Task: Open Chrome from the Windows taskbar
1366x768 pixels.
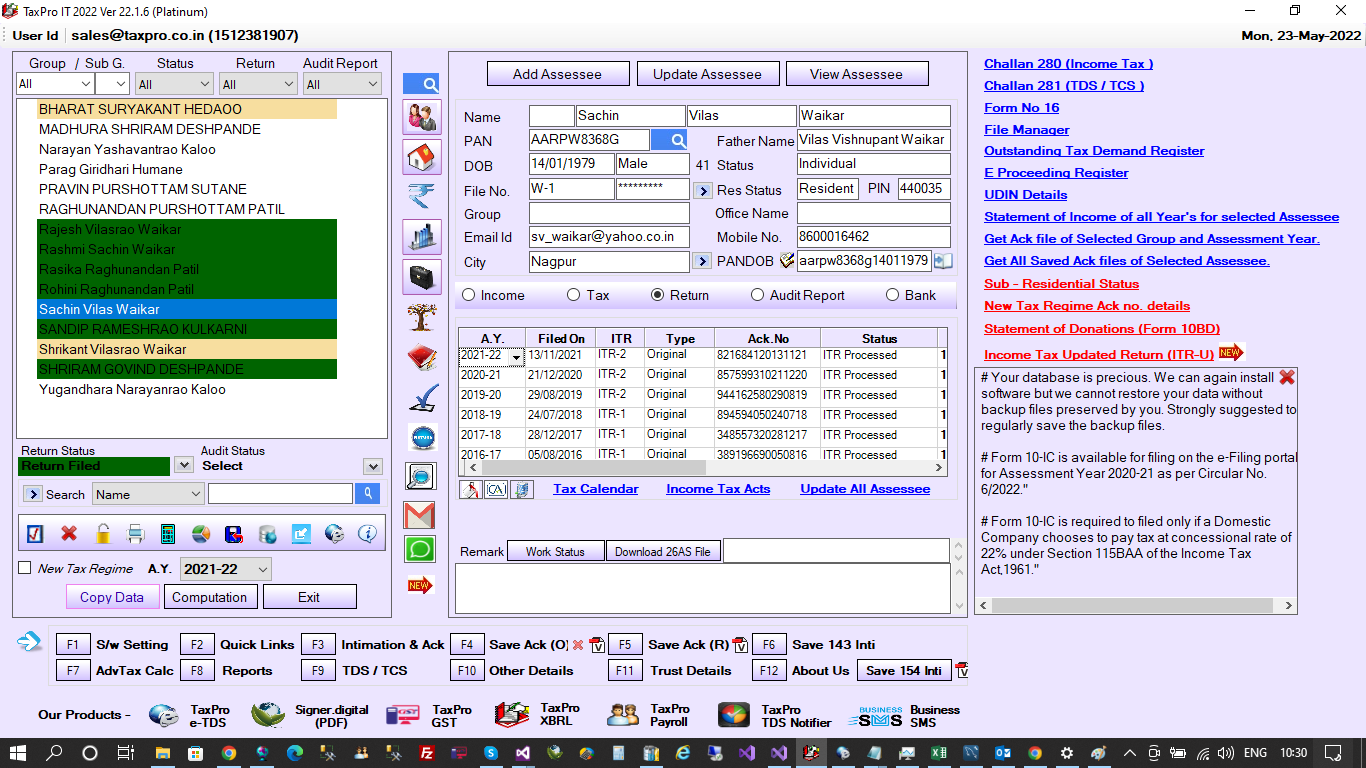Action: pyautogui.click(x=229, y=753)
